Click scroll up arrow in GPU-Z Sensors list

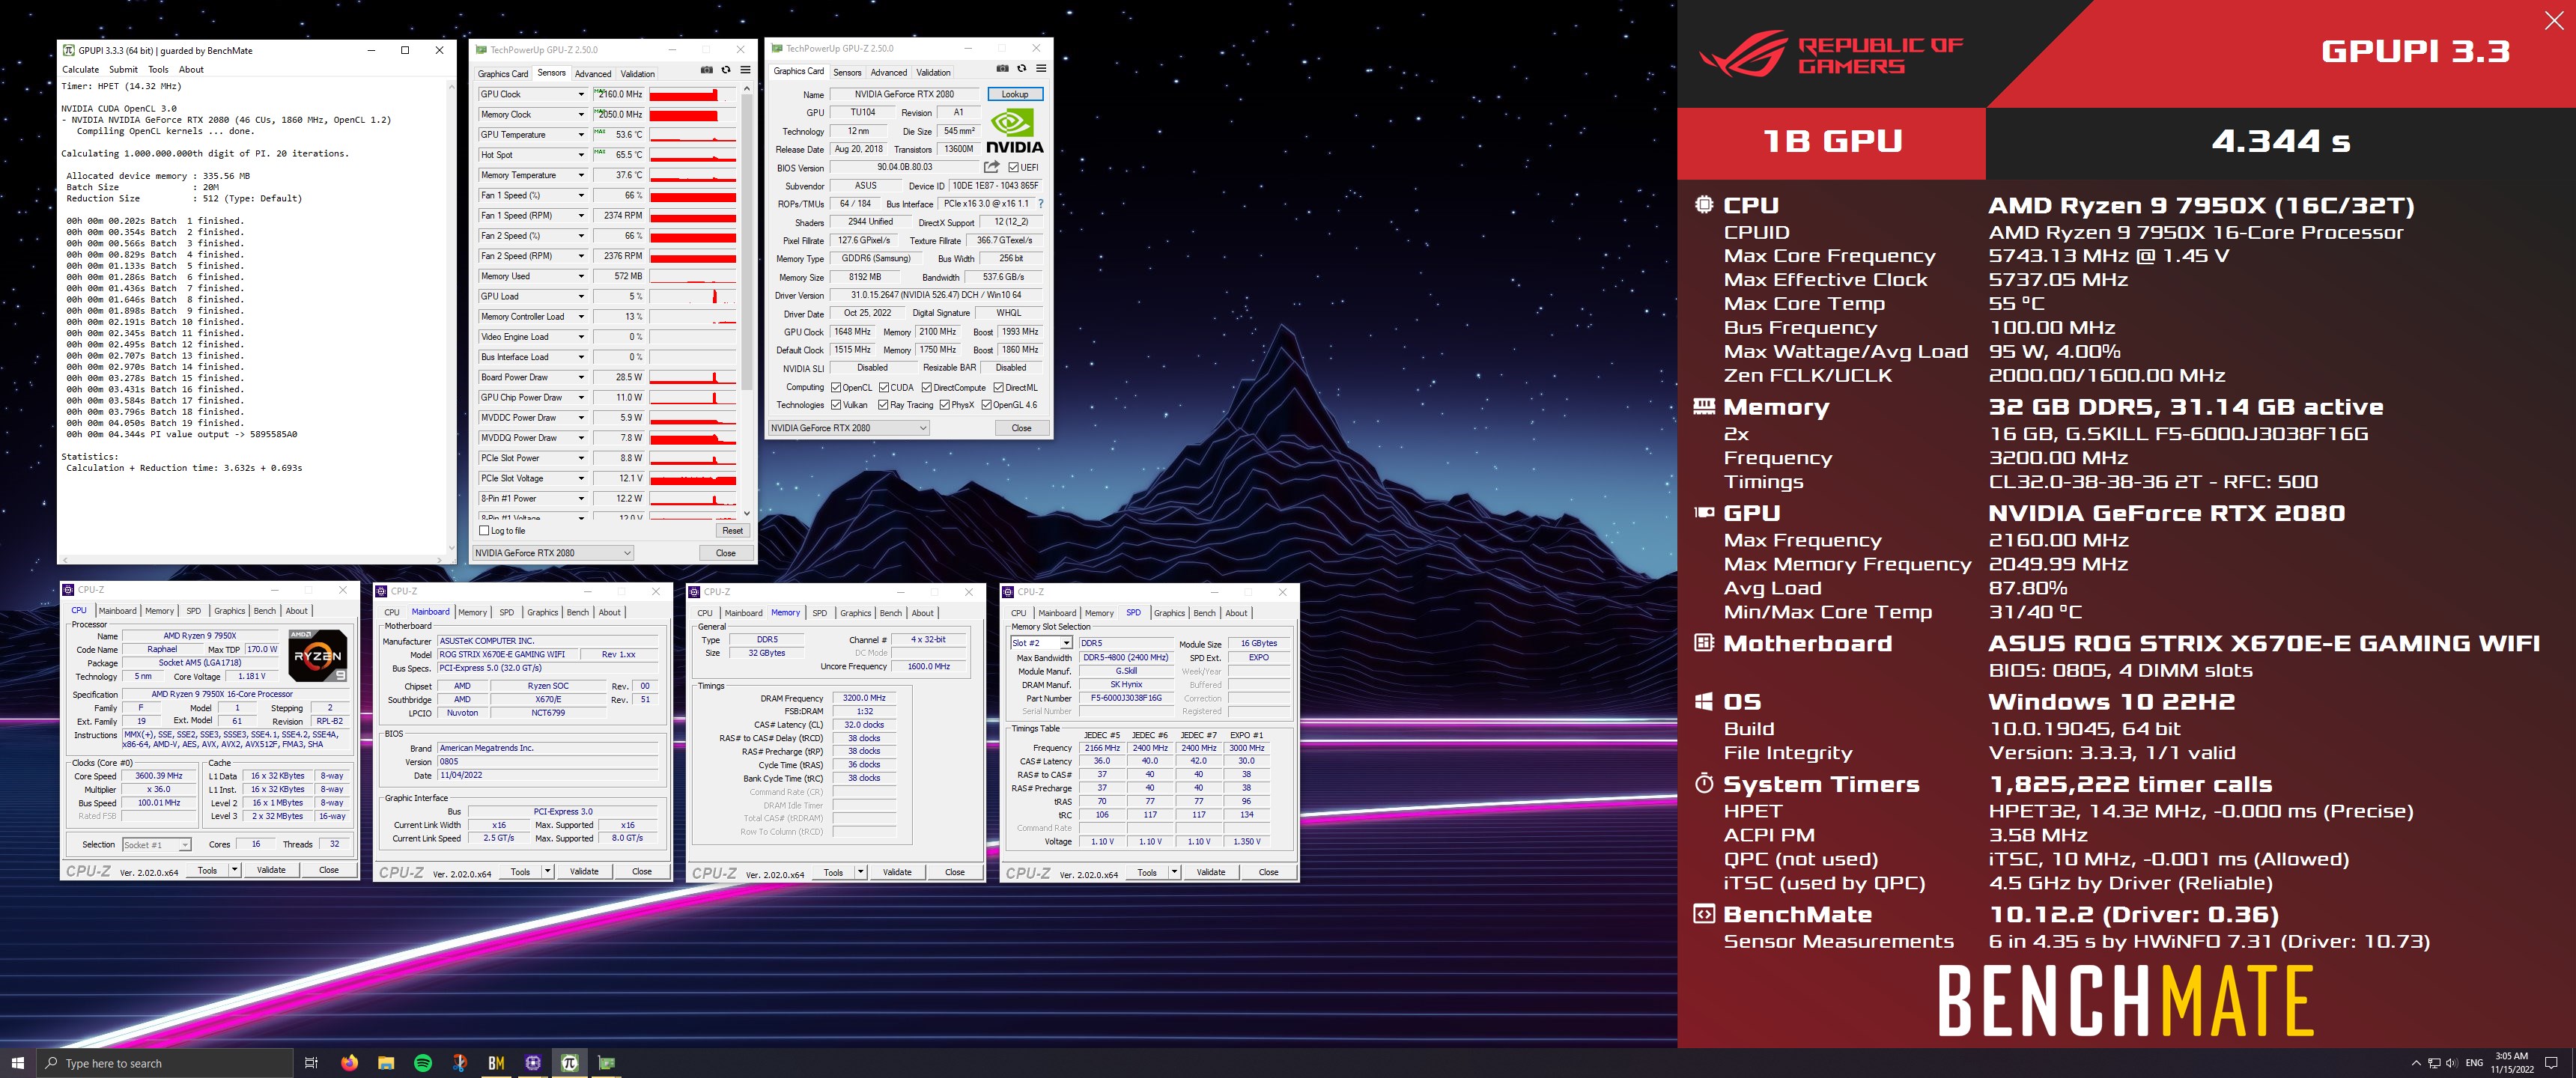(x=746, y=89)
